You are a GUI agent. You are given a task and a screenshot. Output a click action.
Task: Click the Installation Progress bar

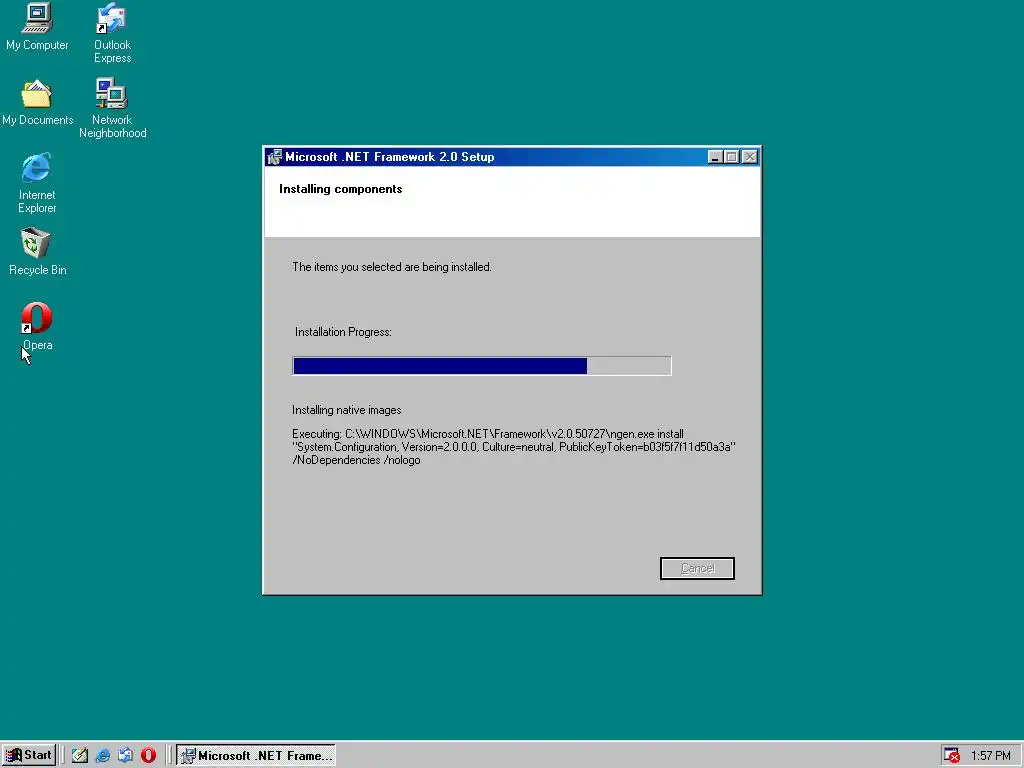pos(482,366)
